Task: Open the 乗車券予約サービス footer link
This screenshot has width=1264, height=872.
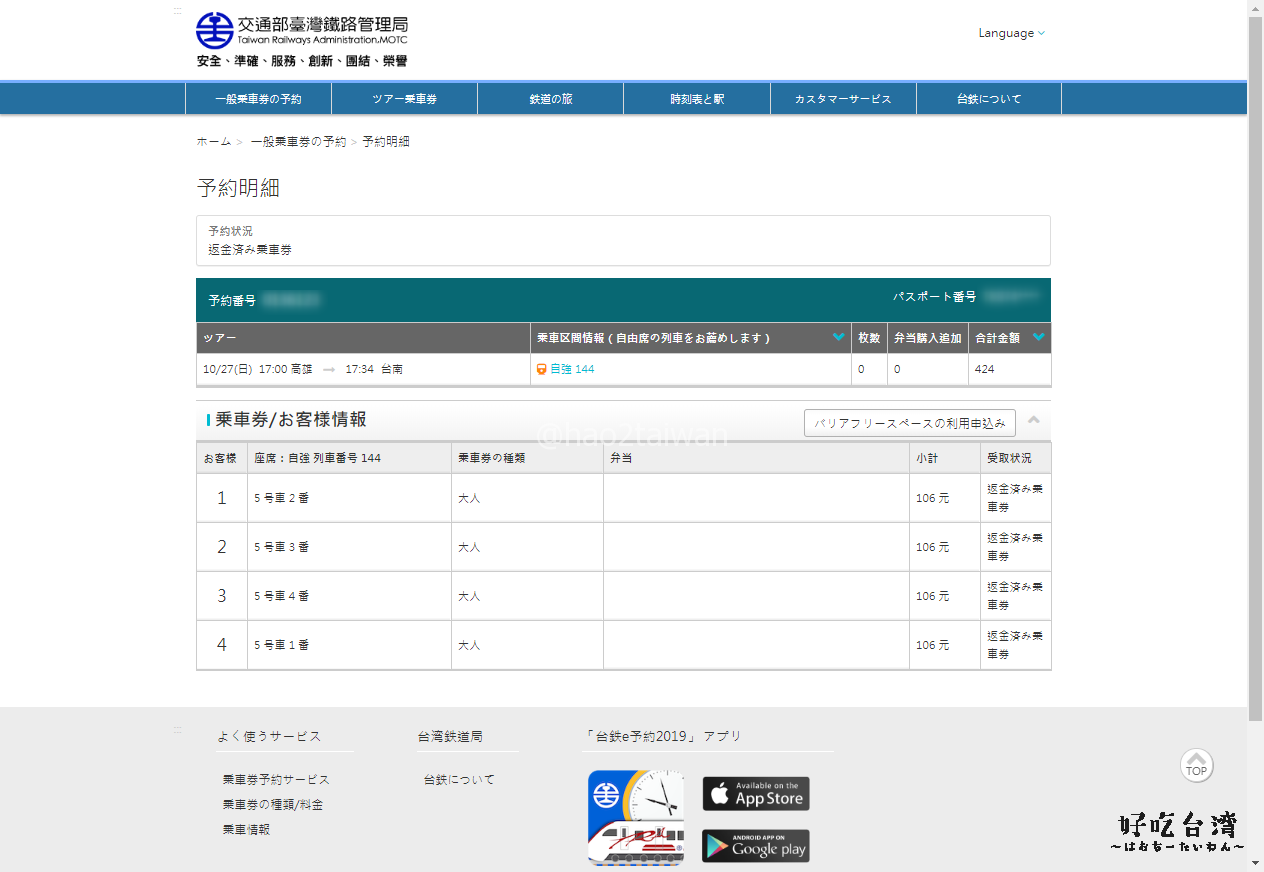Action: (x=276, y=779)
